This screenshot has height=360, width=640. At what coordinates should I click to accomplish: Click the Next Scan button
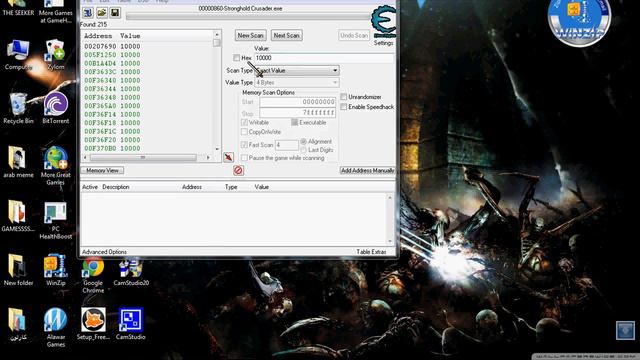(x=287, y=36)
